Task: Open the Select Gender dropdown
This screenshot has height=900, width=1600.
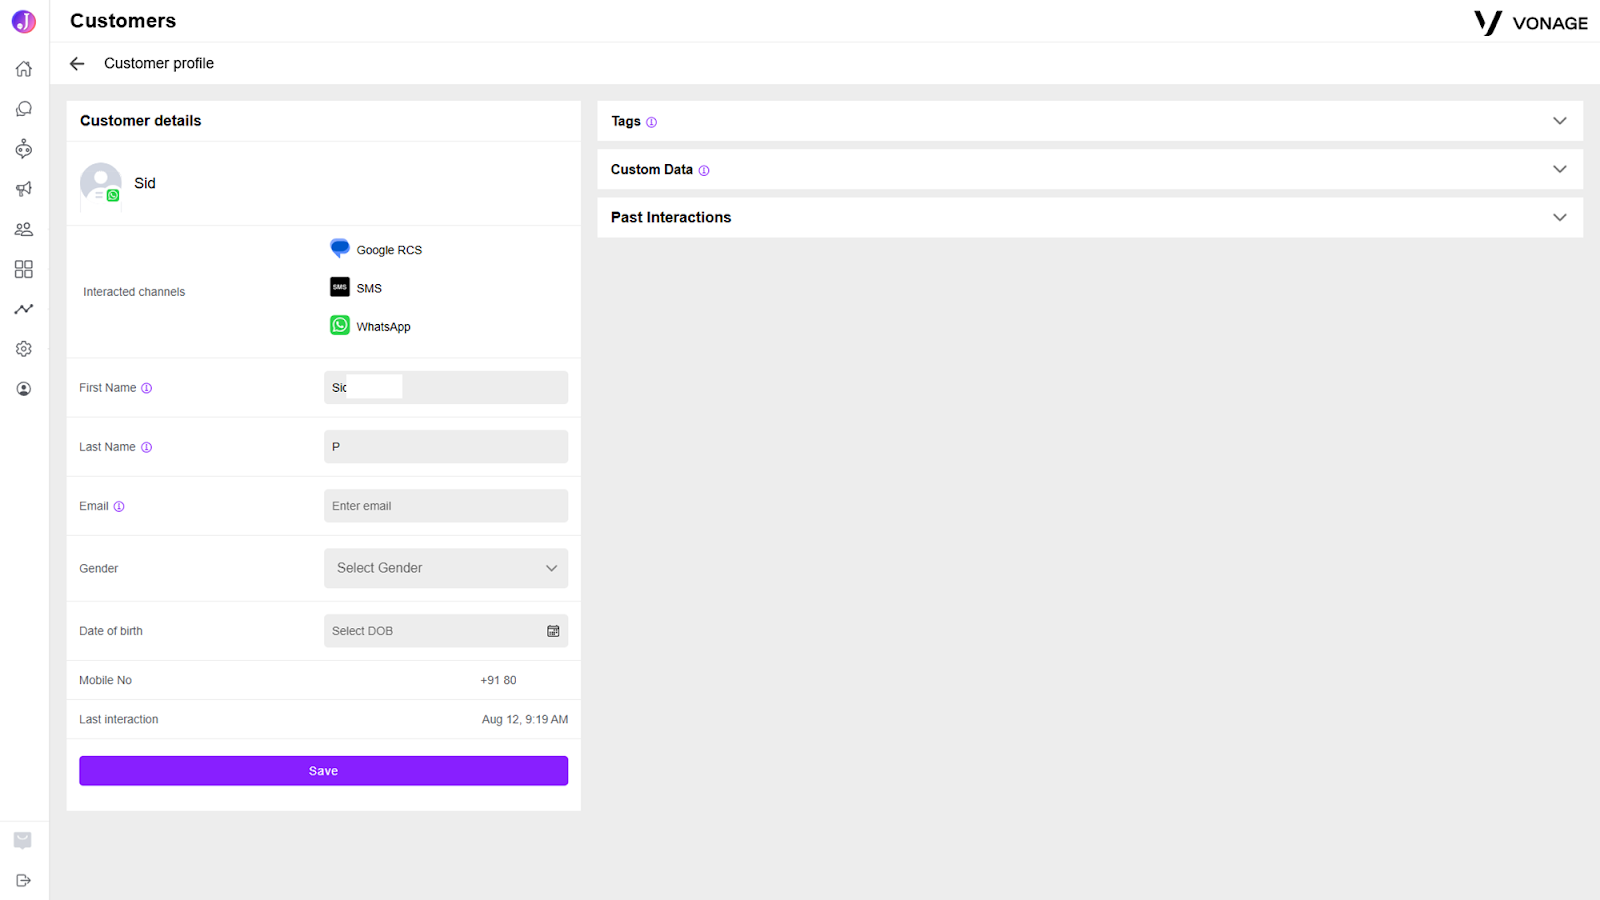Action: click(446, 568)
